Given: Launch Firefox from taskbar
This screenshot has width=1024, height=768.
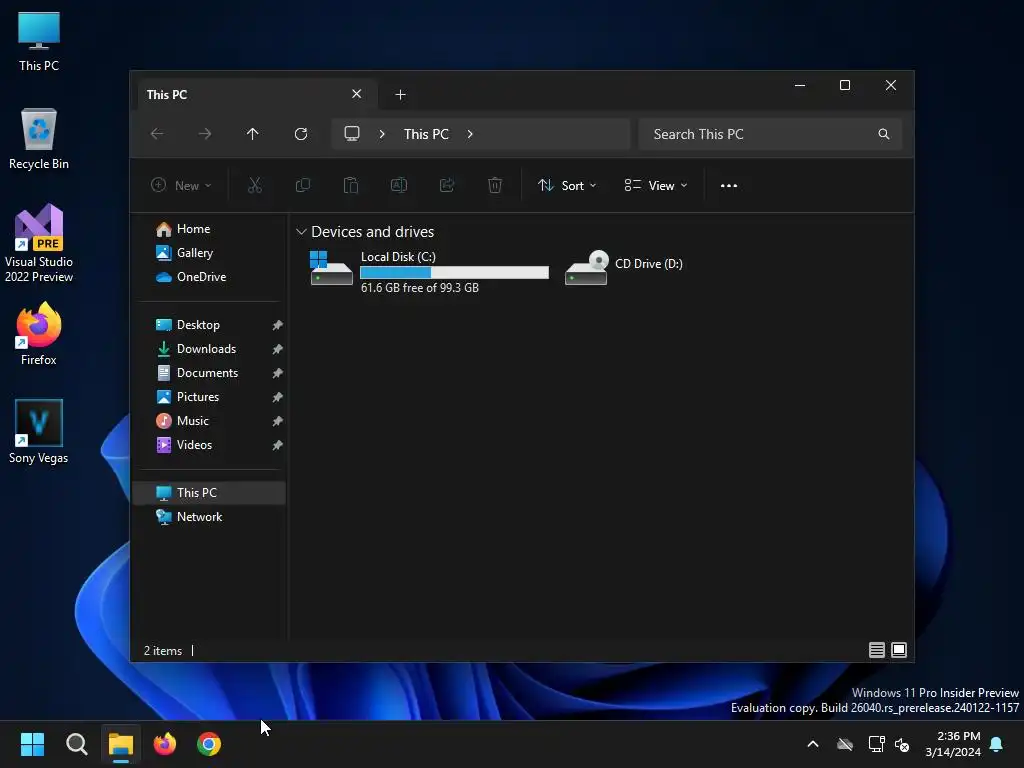Looking at the screenshot, I should [165, 744].
